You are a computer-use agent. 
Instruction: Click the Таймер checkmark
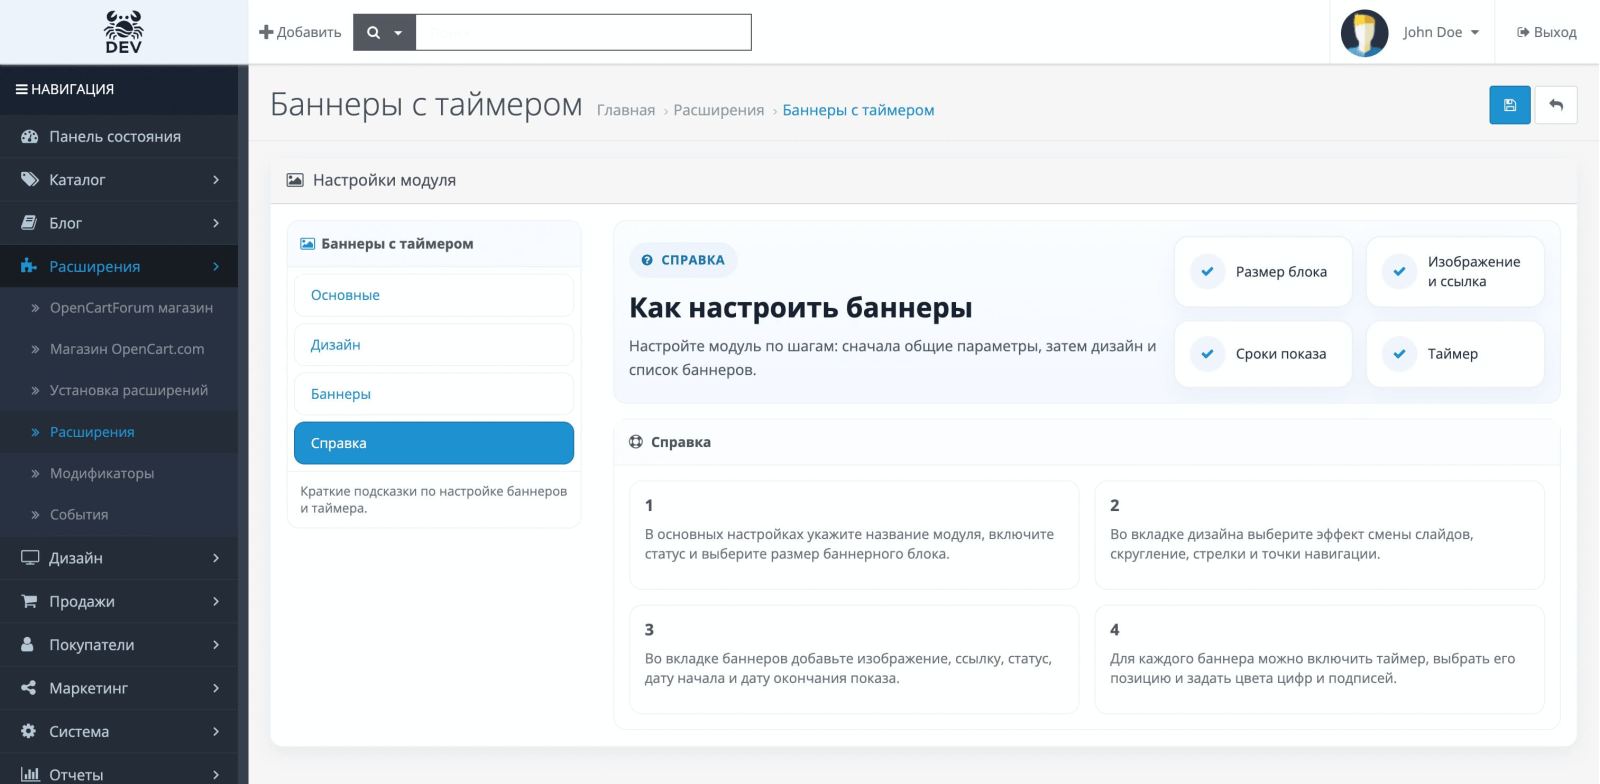(x=1399, y=354)
